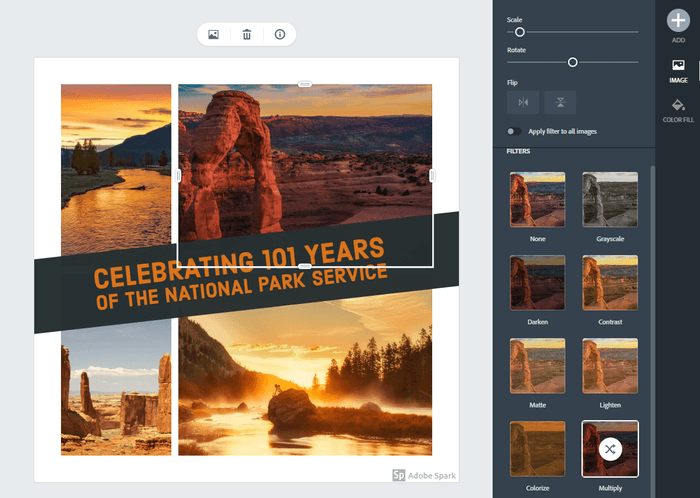Shuffle the Multiply filter variation

coord(610,449)
